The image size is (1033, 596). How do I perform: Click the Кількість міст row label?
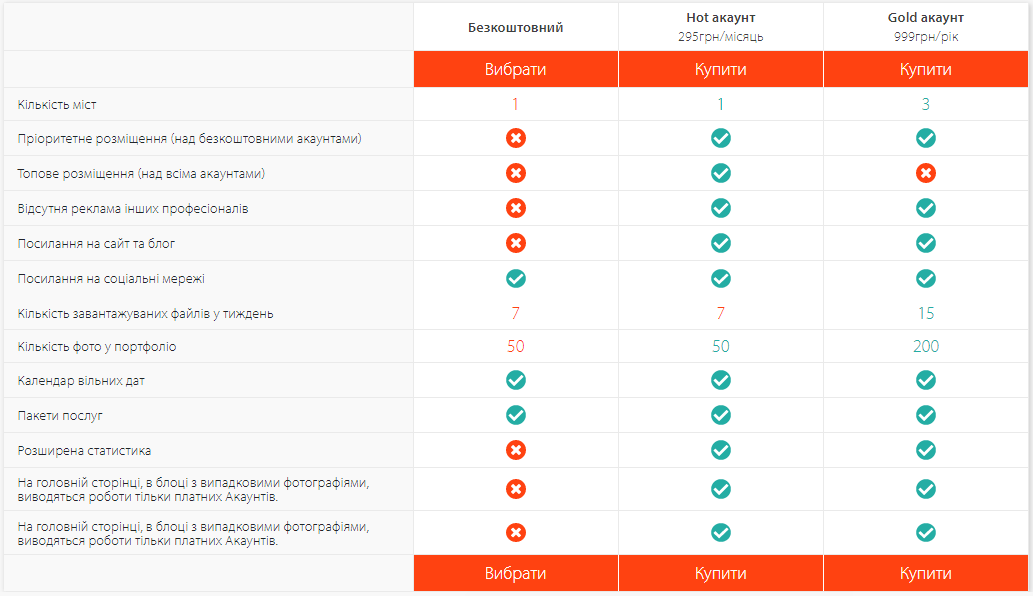[x=57, y=105]
